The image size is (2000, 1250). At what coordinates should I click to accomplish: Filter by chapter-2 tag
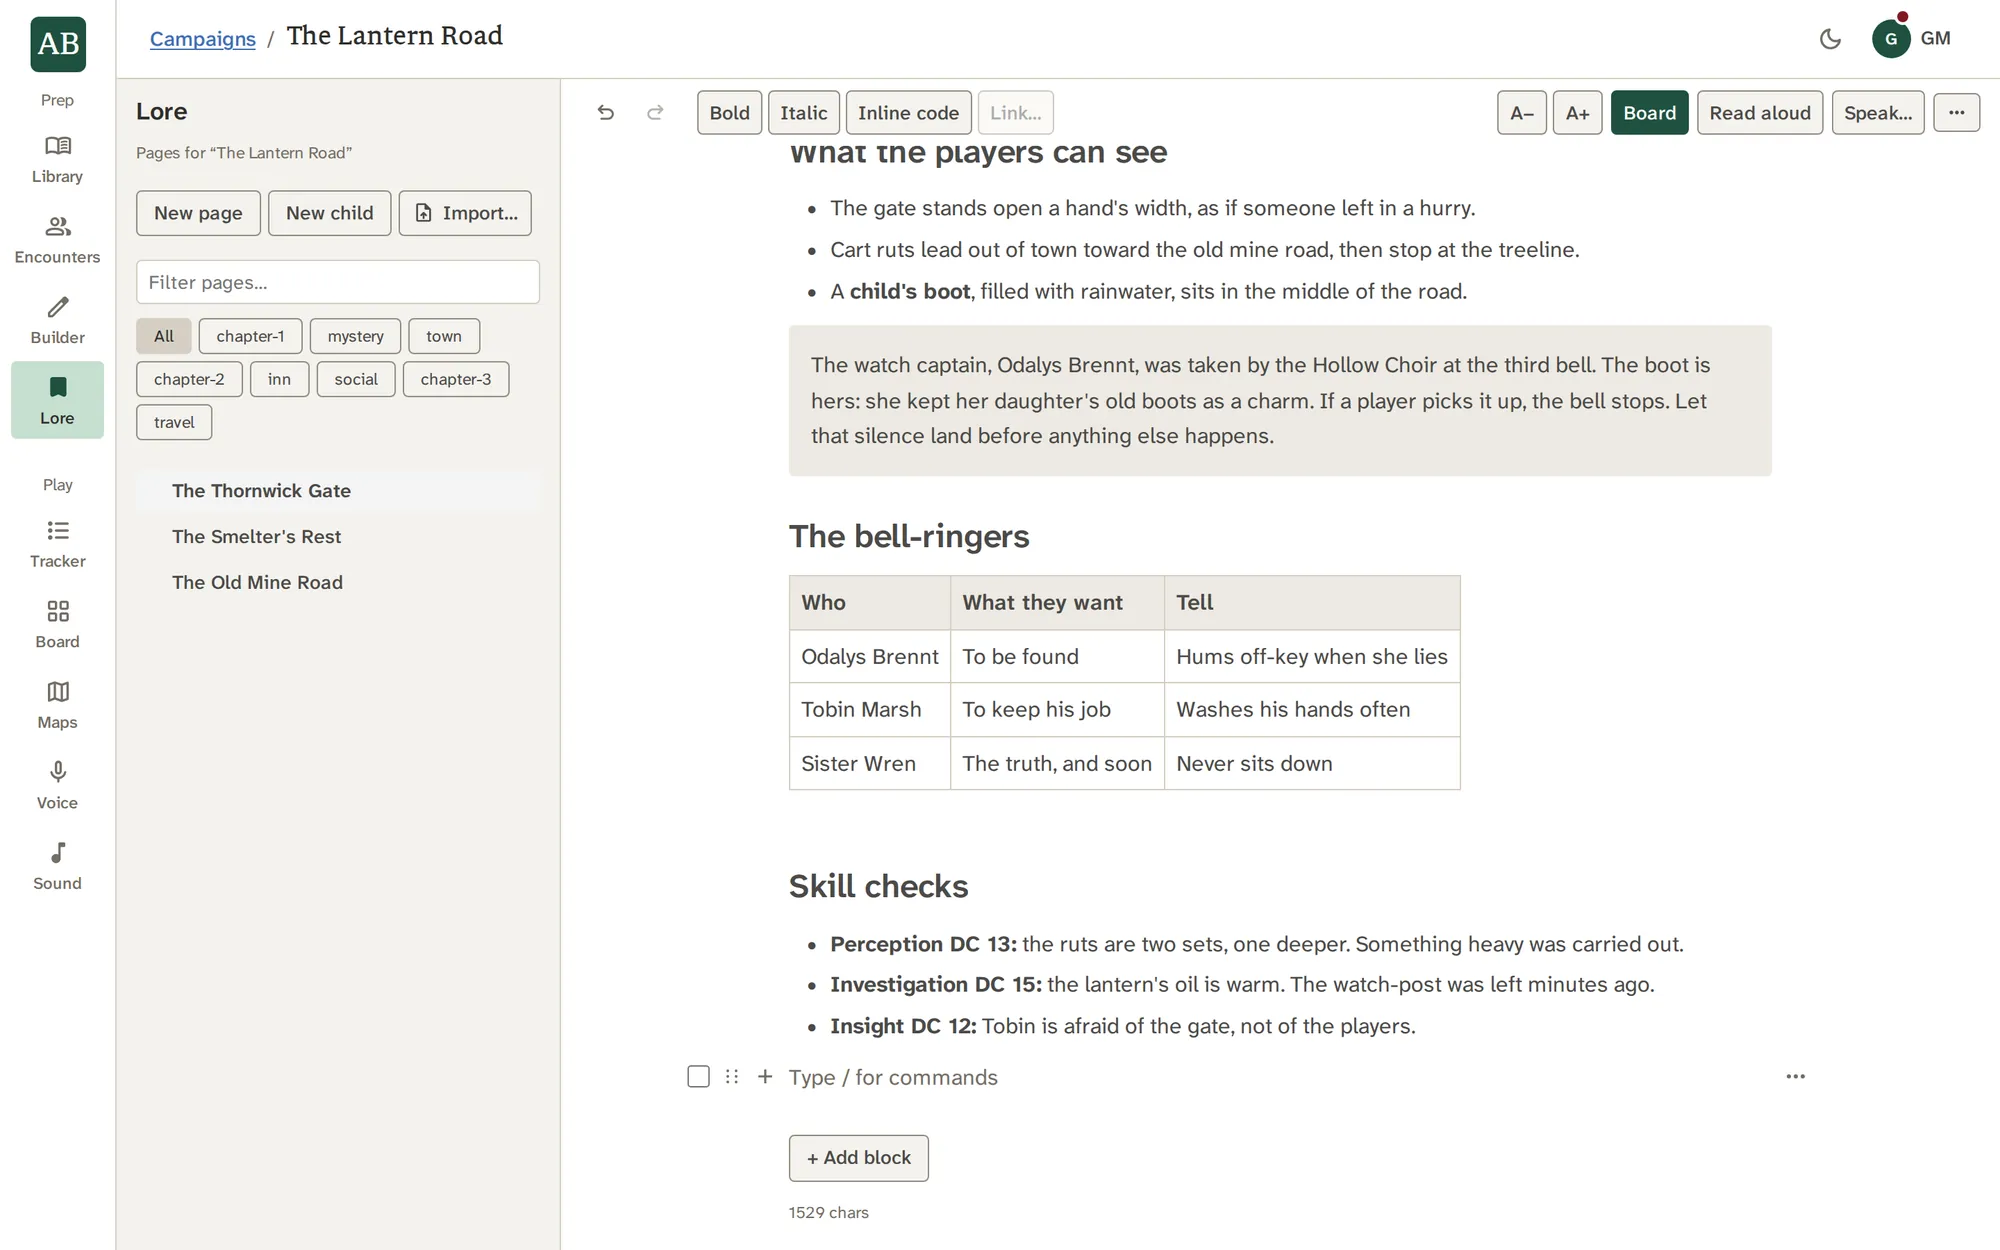click(189, 379)
